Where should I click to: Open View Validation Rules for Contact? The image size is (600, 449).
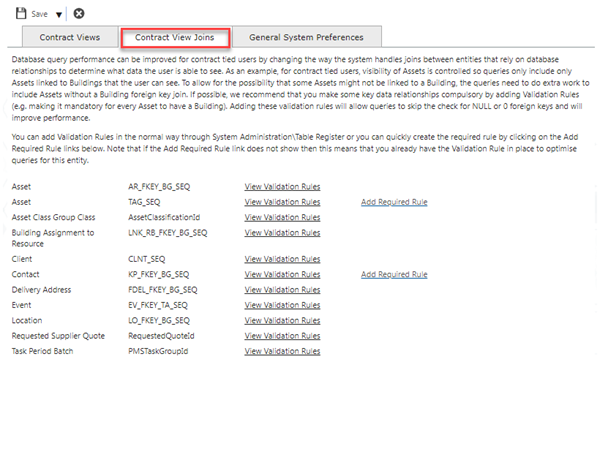[282, 273]
